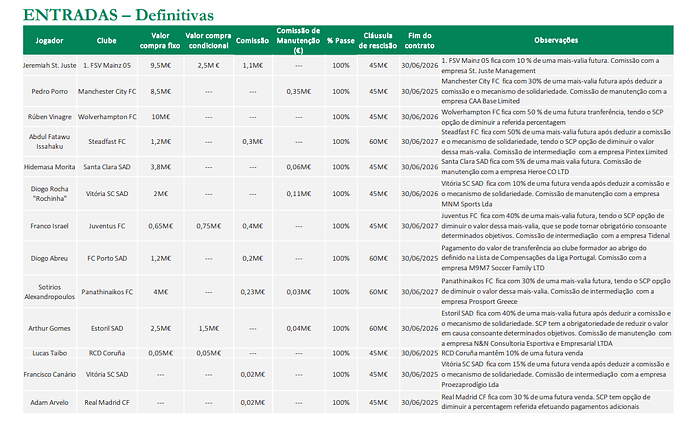Select player name 'Pedro Porro'
690x433 pixels.
tap(49, 92)
